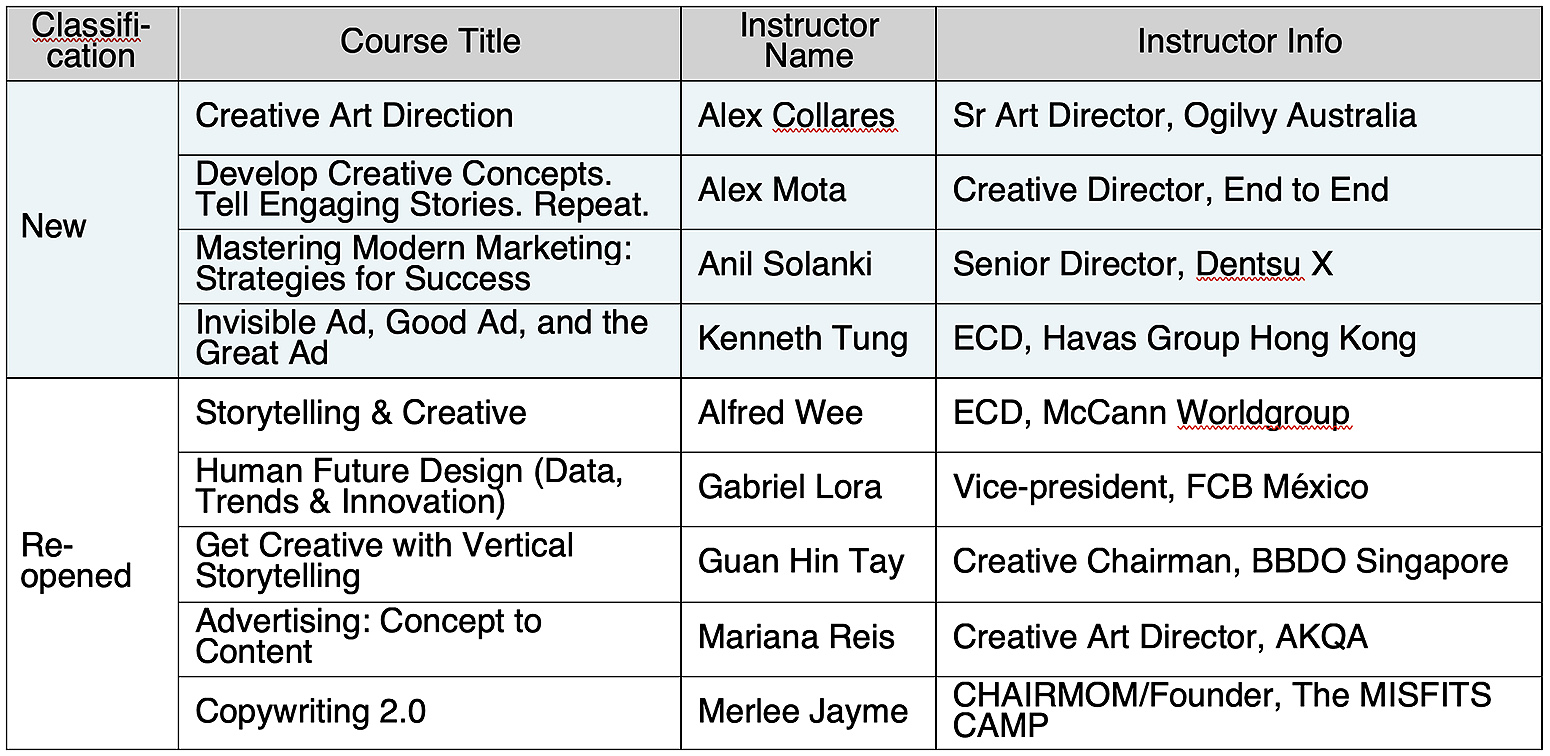Image resolution: width=1550 pixels, height=756 pixels.
Task: Click the Dentsu X info cell
Action: tap(1239, 266)
